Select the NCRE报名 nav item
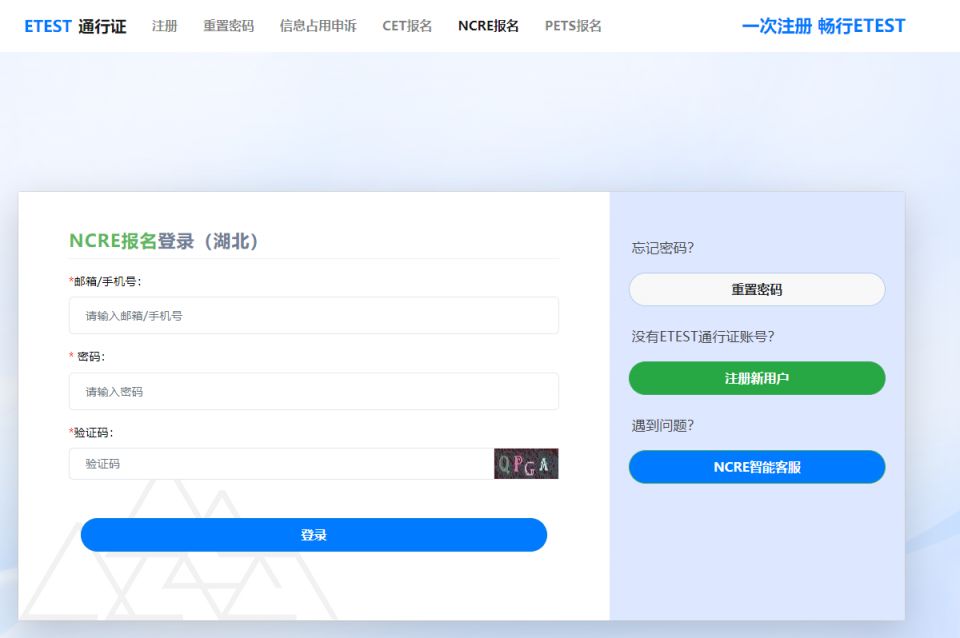Image resolution: width=960 pixels, height=638 pixels. (x=488, y=26)
